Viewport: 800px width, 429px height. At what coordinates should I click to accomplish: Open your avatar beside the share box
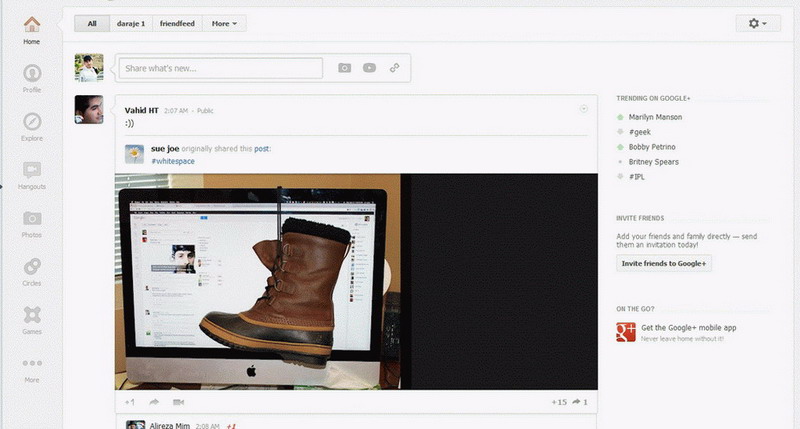point(89,68)
